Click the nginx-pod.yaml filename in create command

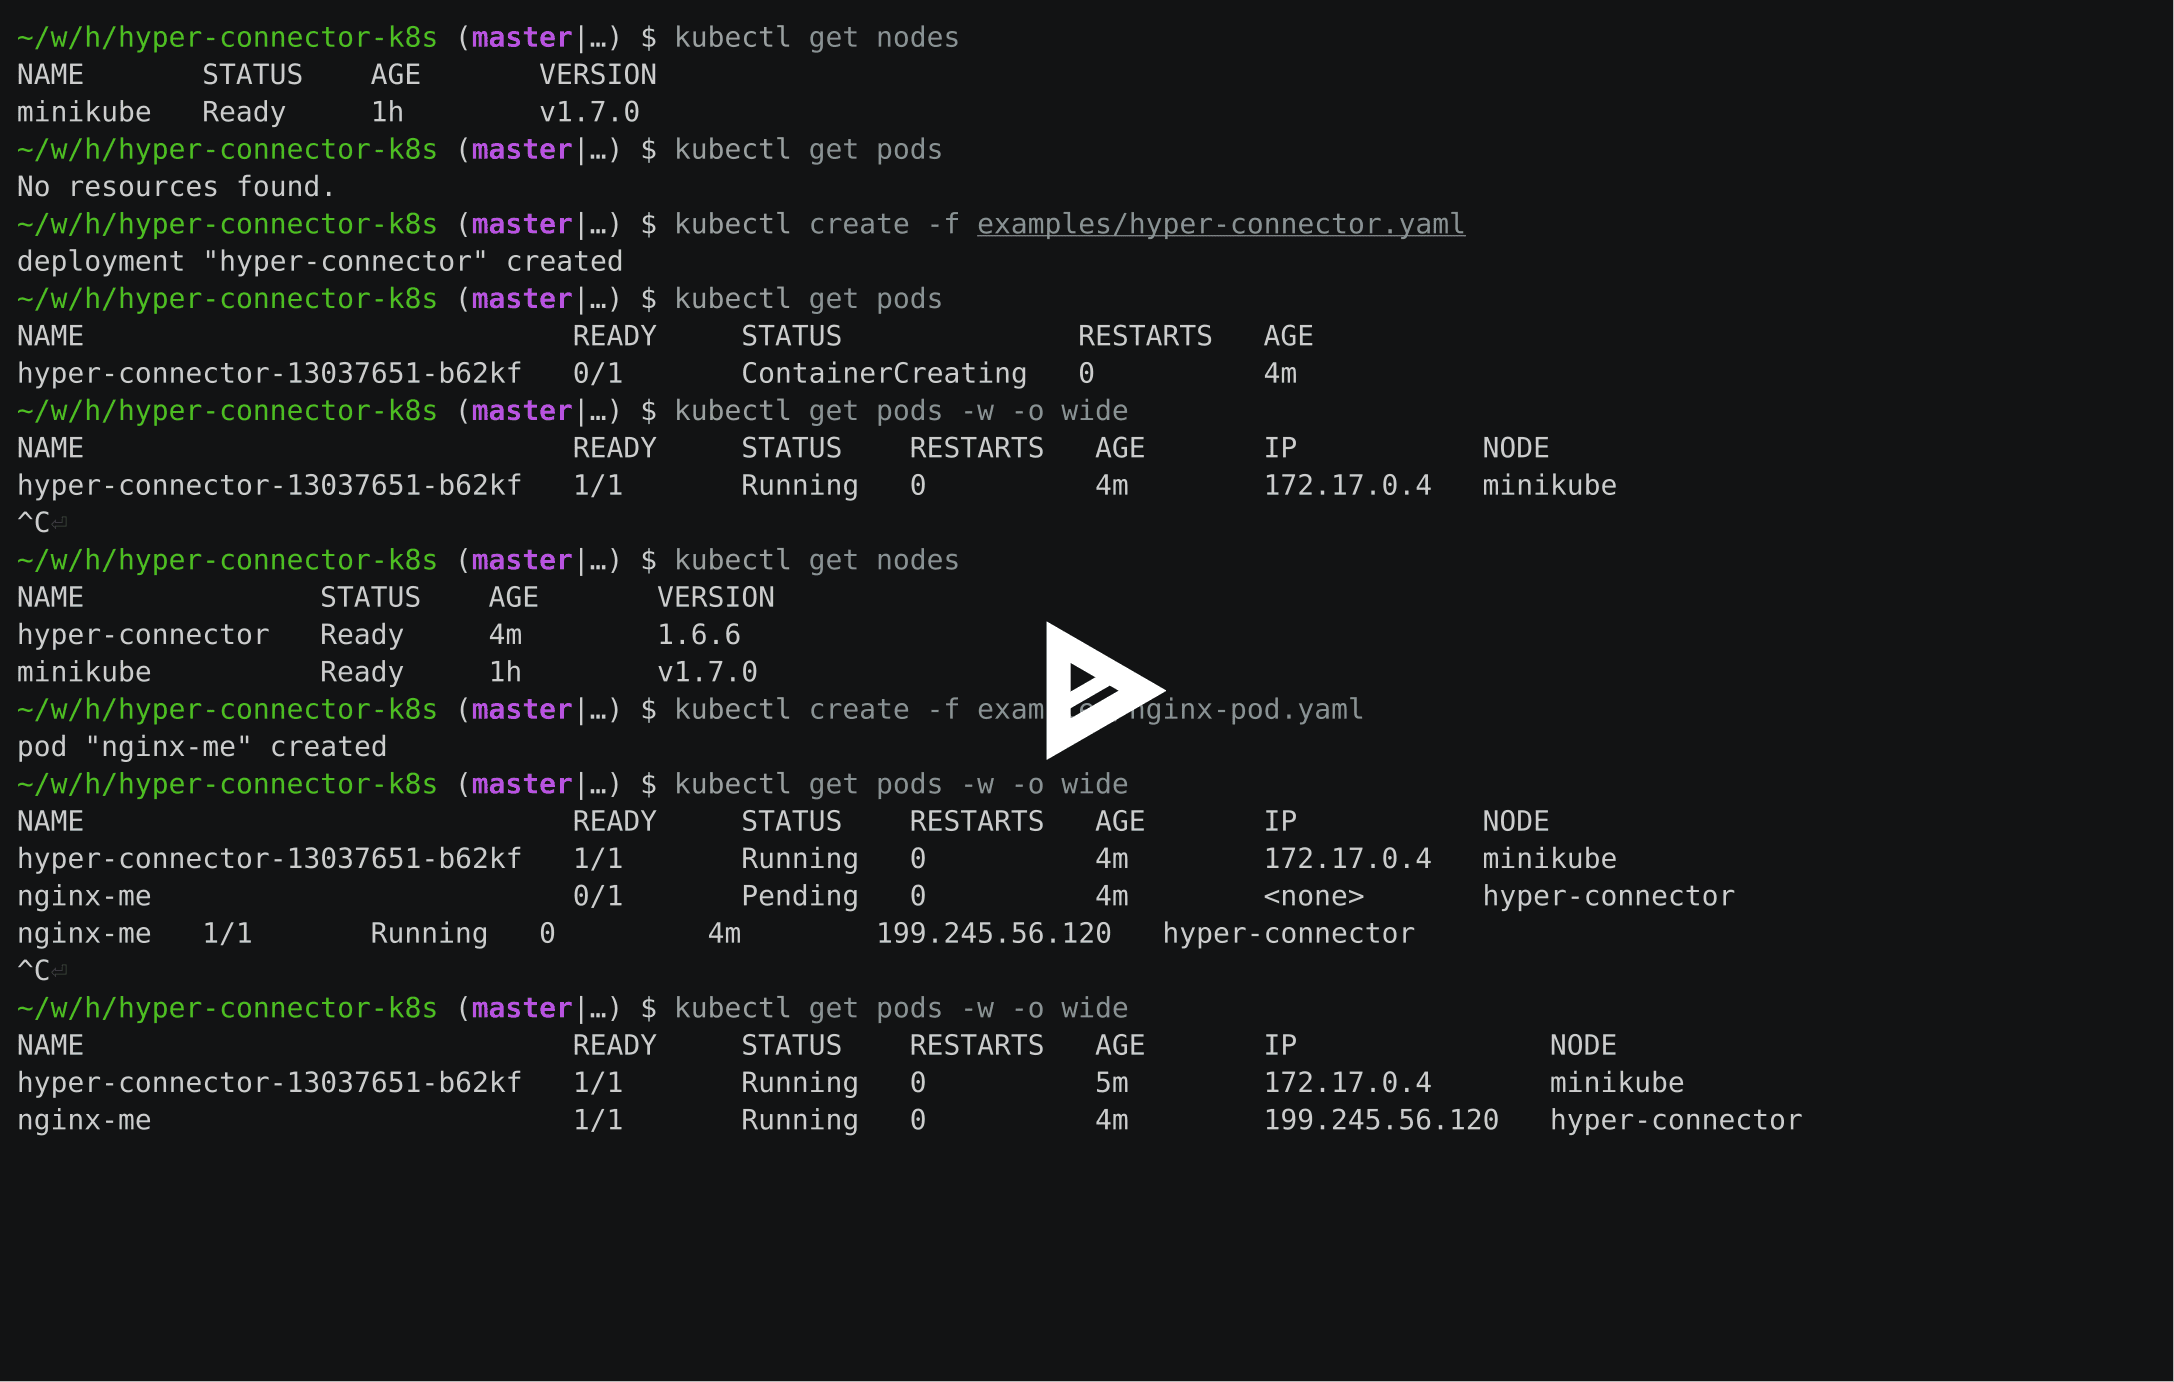tap(1245, 710)
